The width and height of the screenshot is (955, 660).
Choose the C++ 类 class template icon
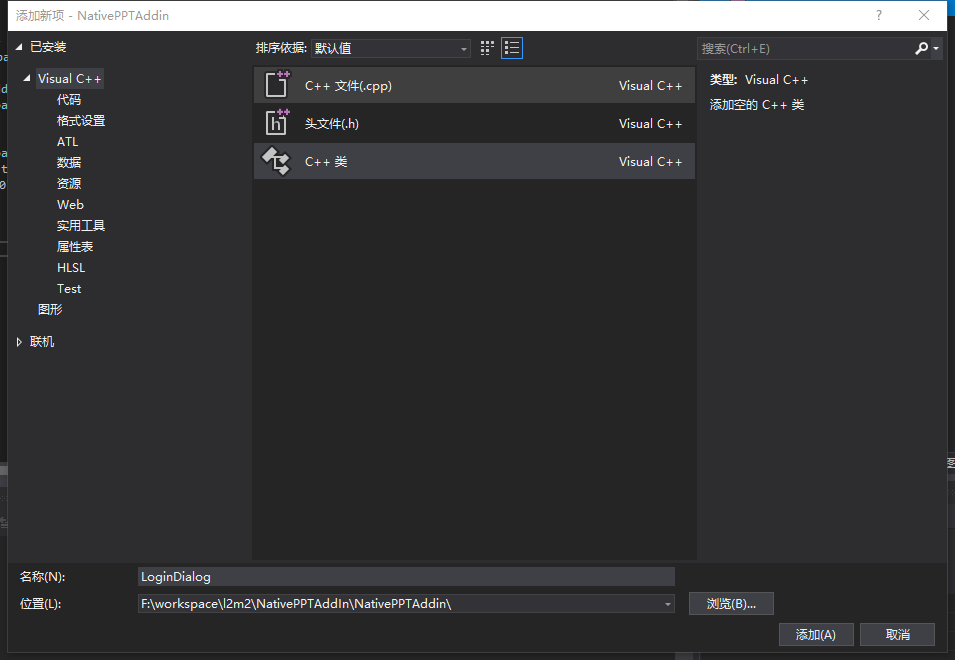277,161
